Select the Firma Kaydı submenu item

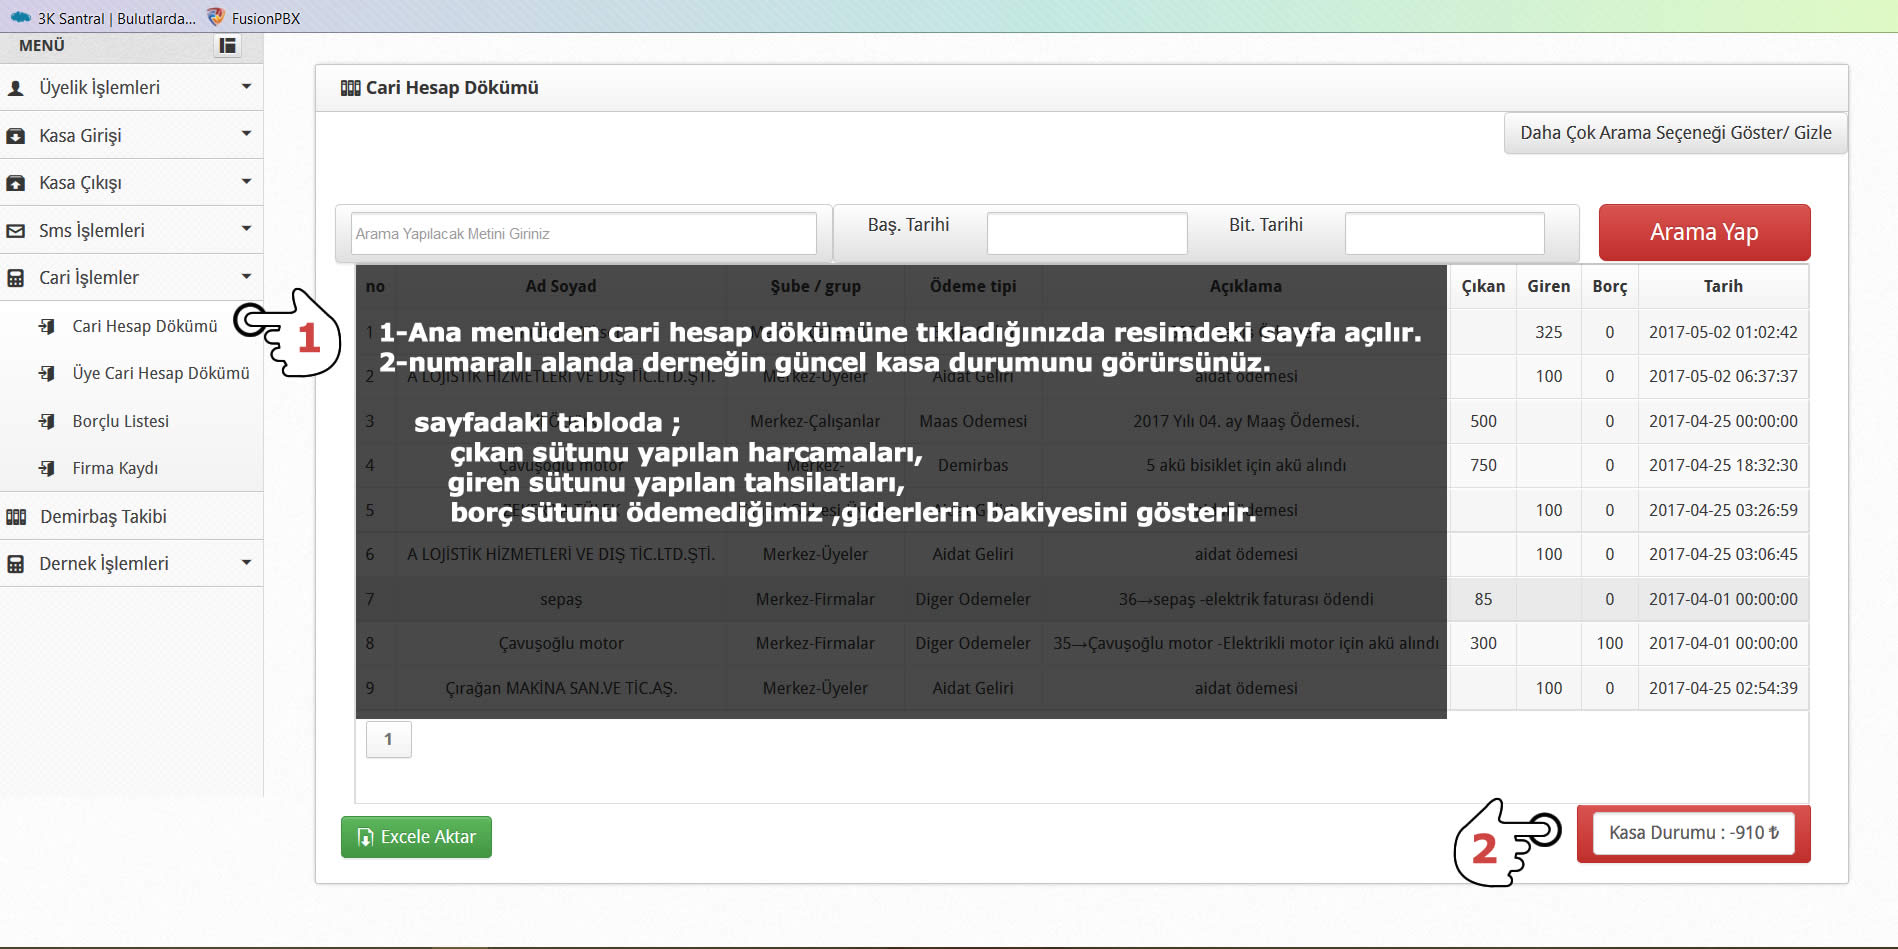[115, 468]
